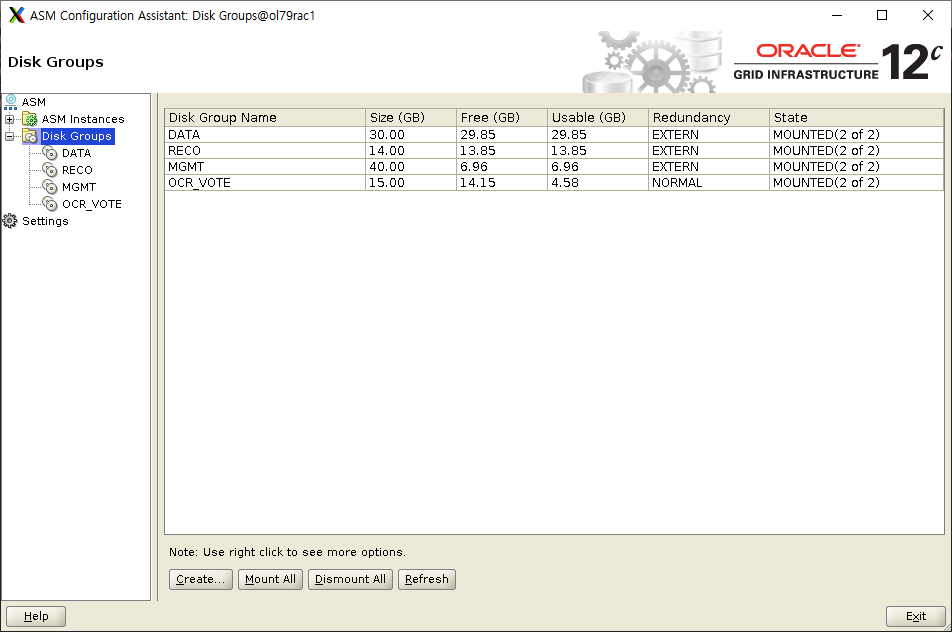
Task: Select Disk Groups node in the tree
Action: pos(76,136)
